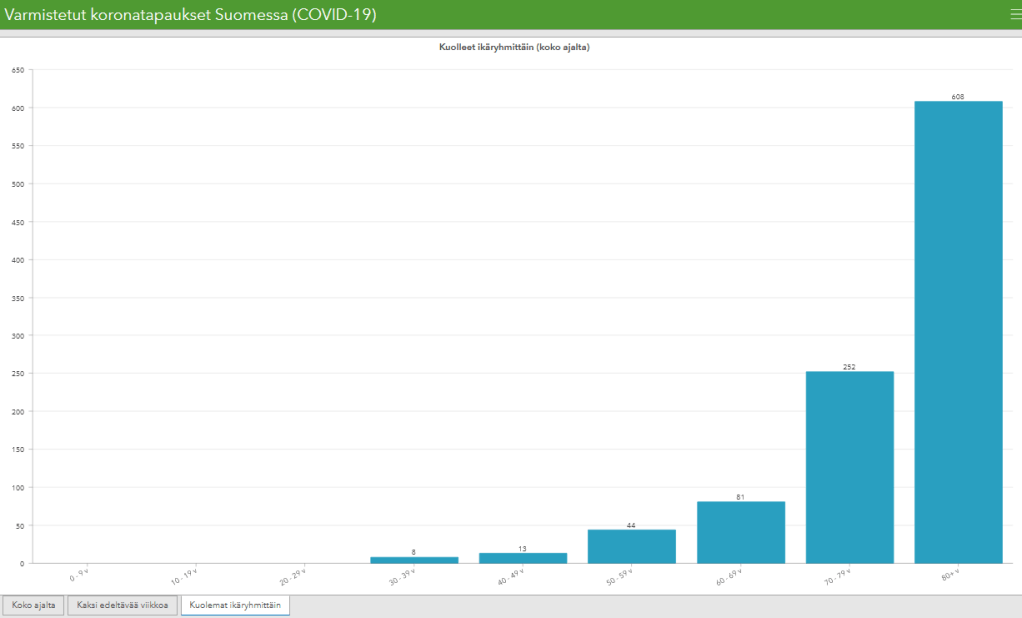Click the chart title Kuolleet ikäryhmittäin

pos(514,47)
